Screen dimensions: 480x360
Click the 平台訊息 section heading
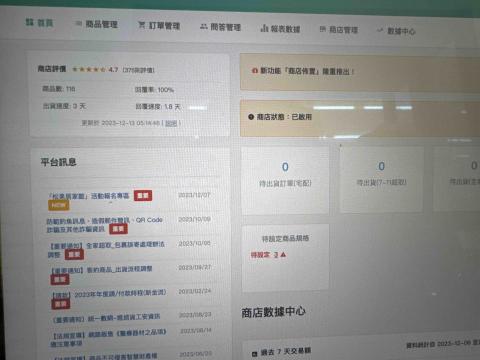pos(59,162)
